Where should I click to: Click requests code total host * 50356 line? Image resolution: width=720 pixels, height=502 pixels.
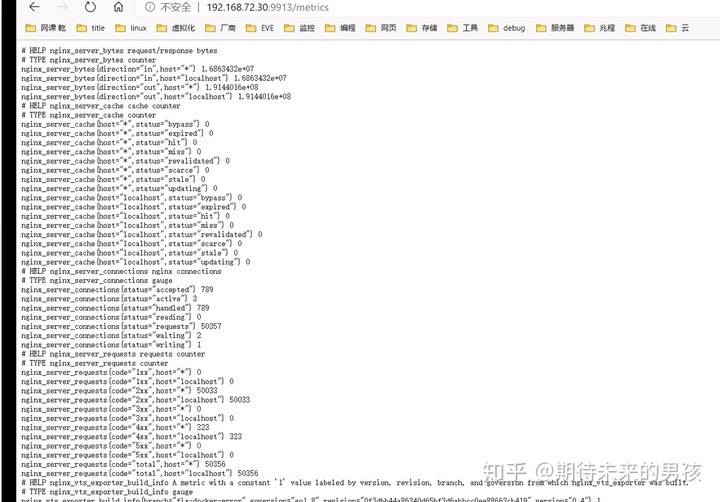[x=124, y=464]
